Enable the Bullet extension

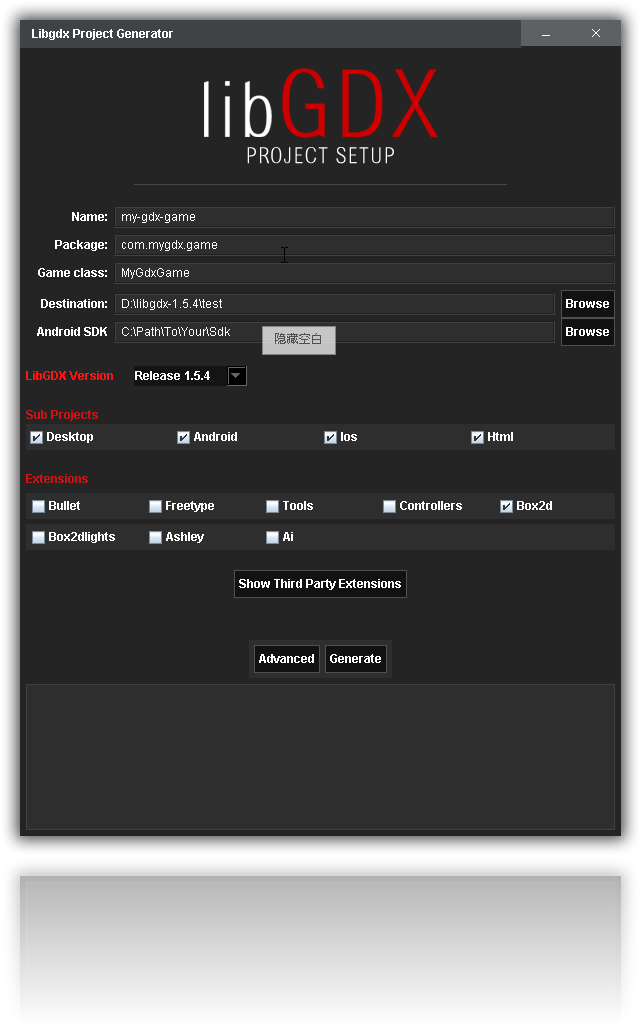39,506
